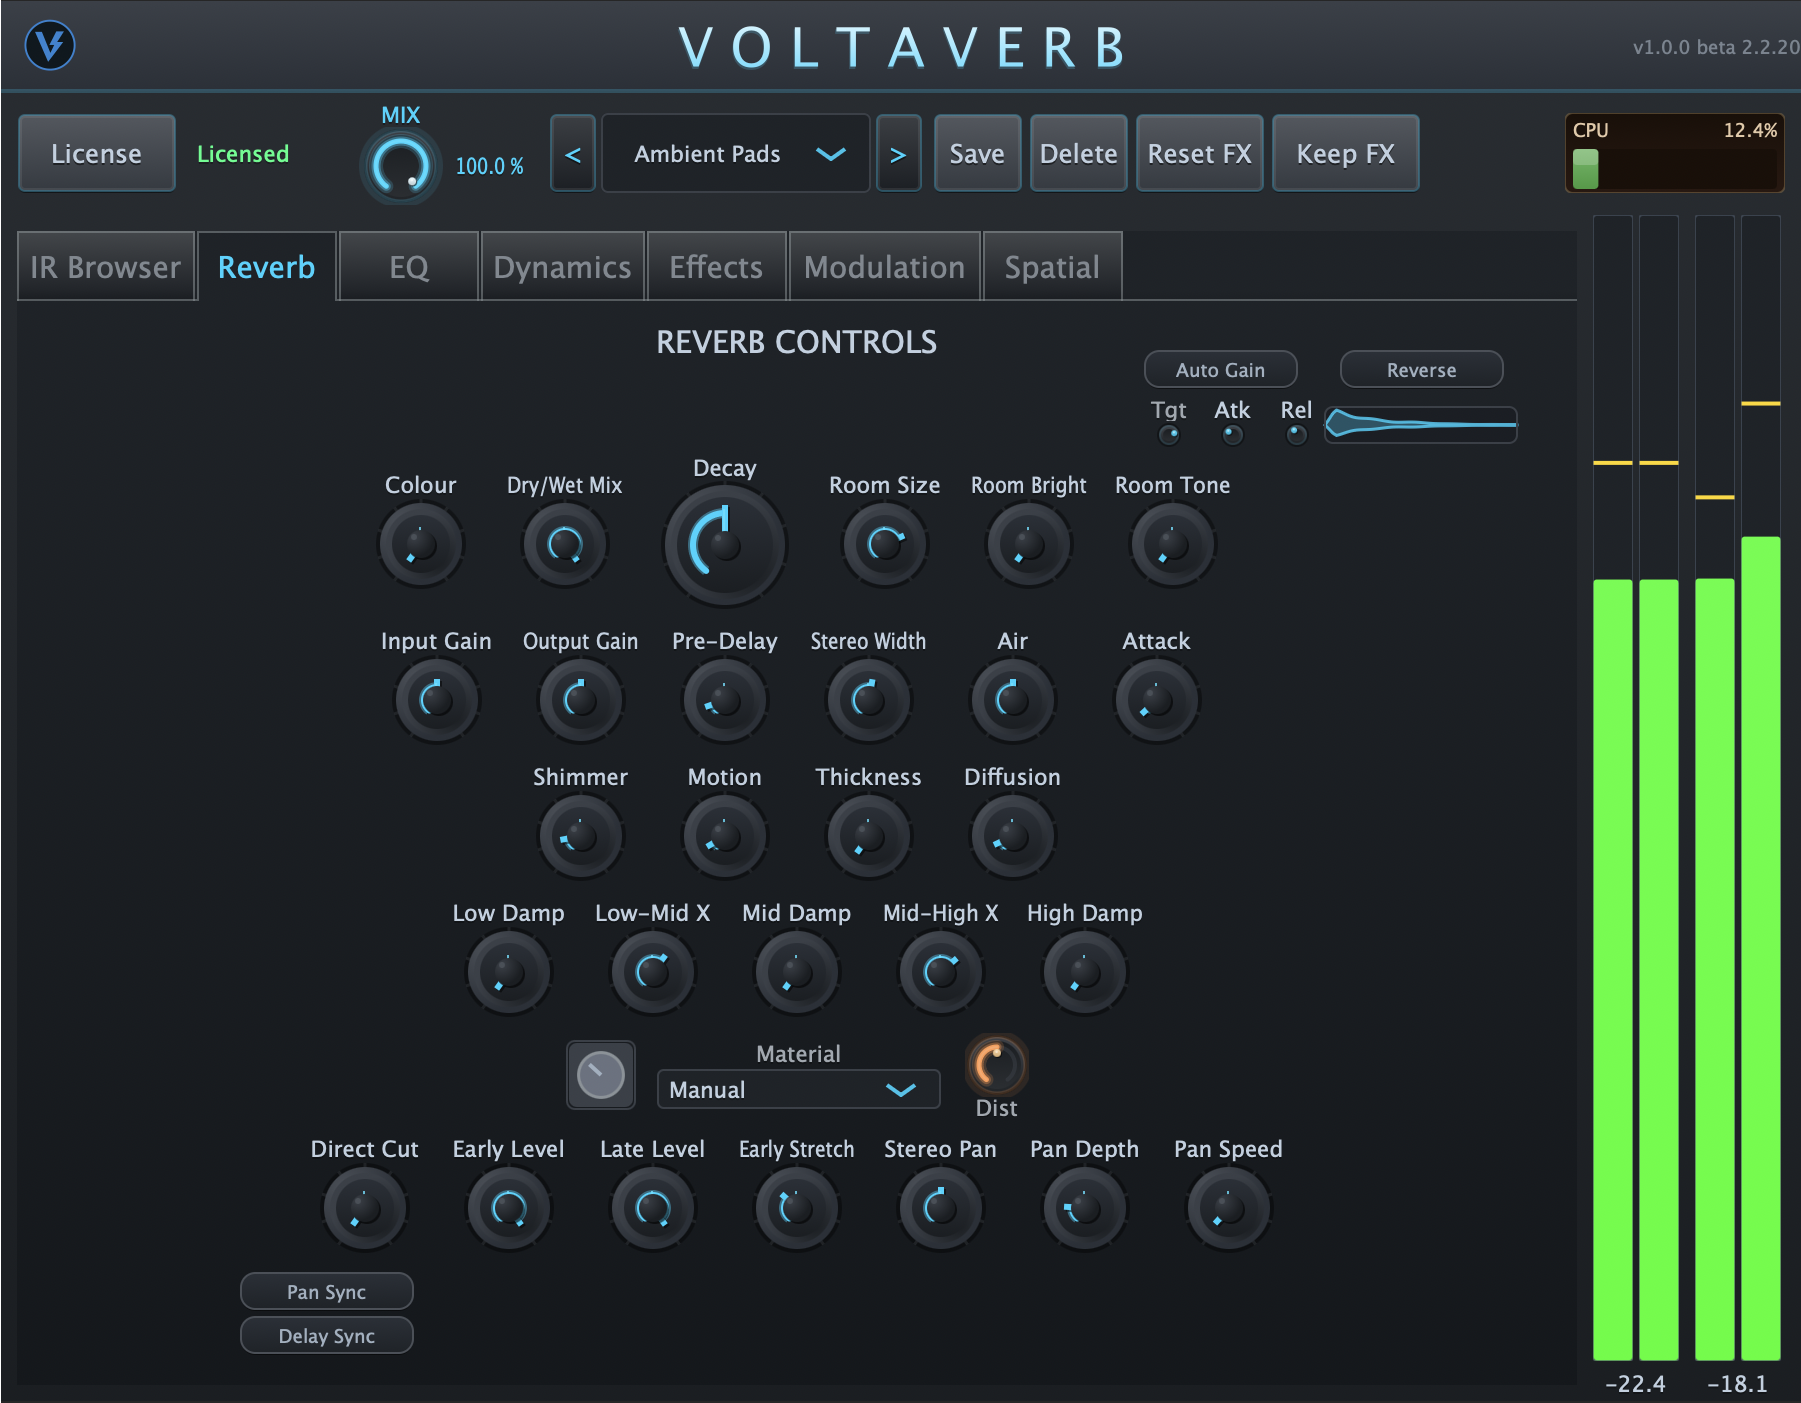Click the License button
The height and width of the screenshot is (1403, 1801).
tap(97, 153)
